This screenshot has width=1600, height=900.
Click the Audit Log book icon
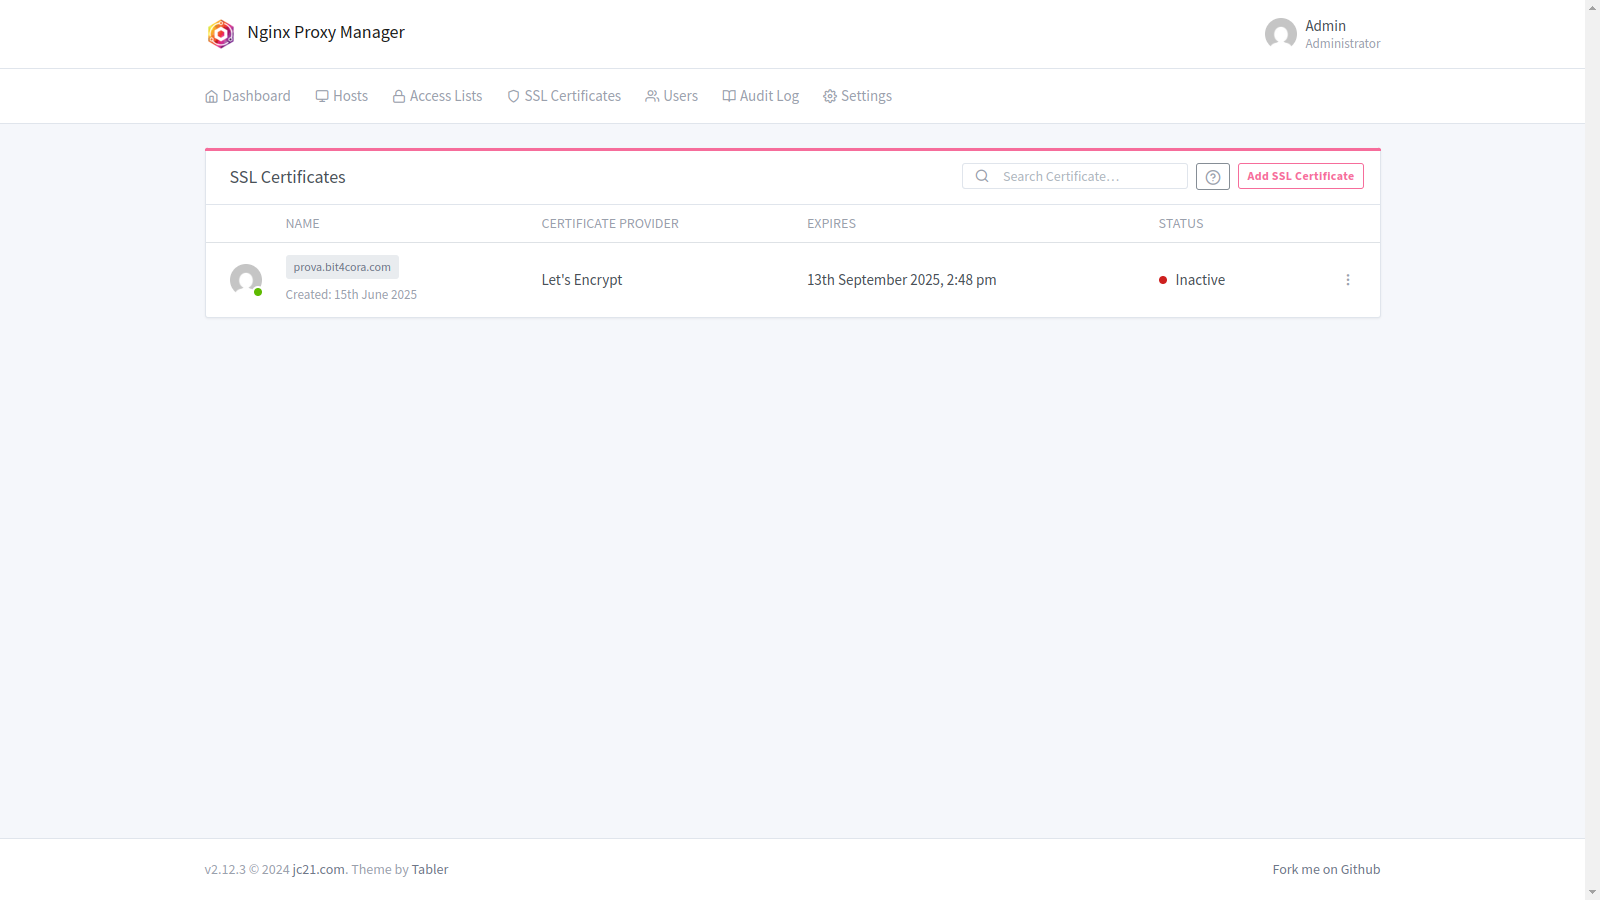pyautogui.click(x=729, y=96)
